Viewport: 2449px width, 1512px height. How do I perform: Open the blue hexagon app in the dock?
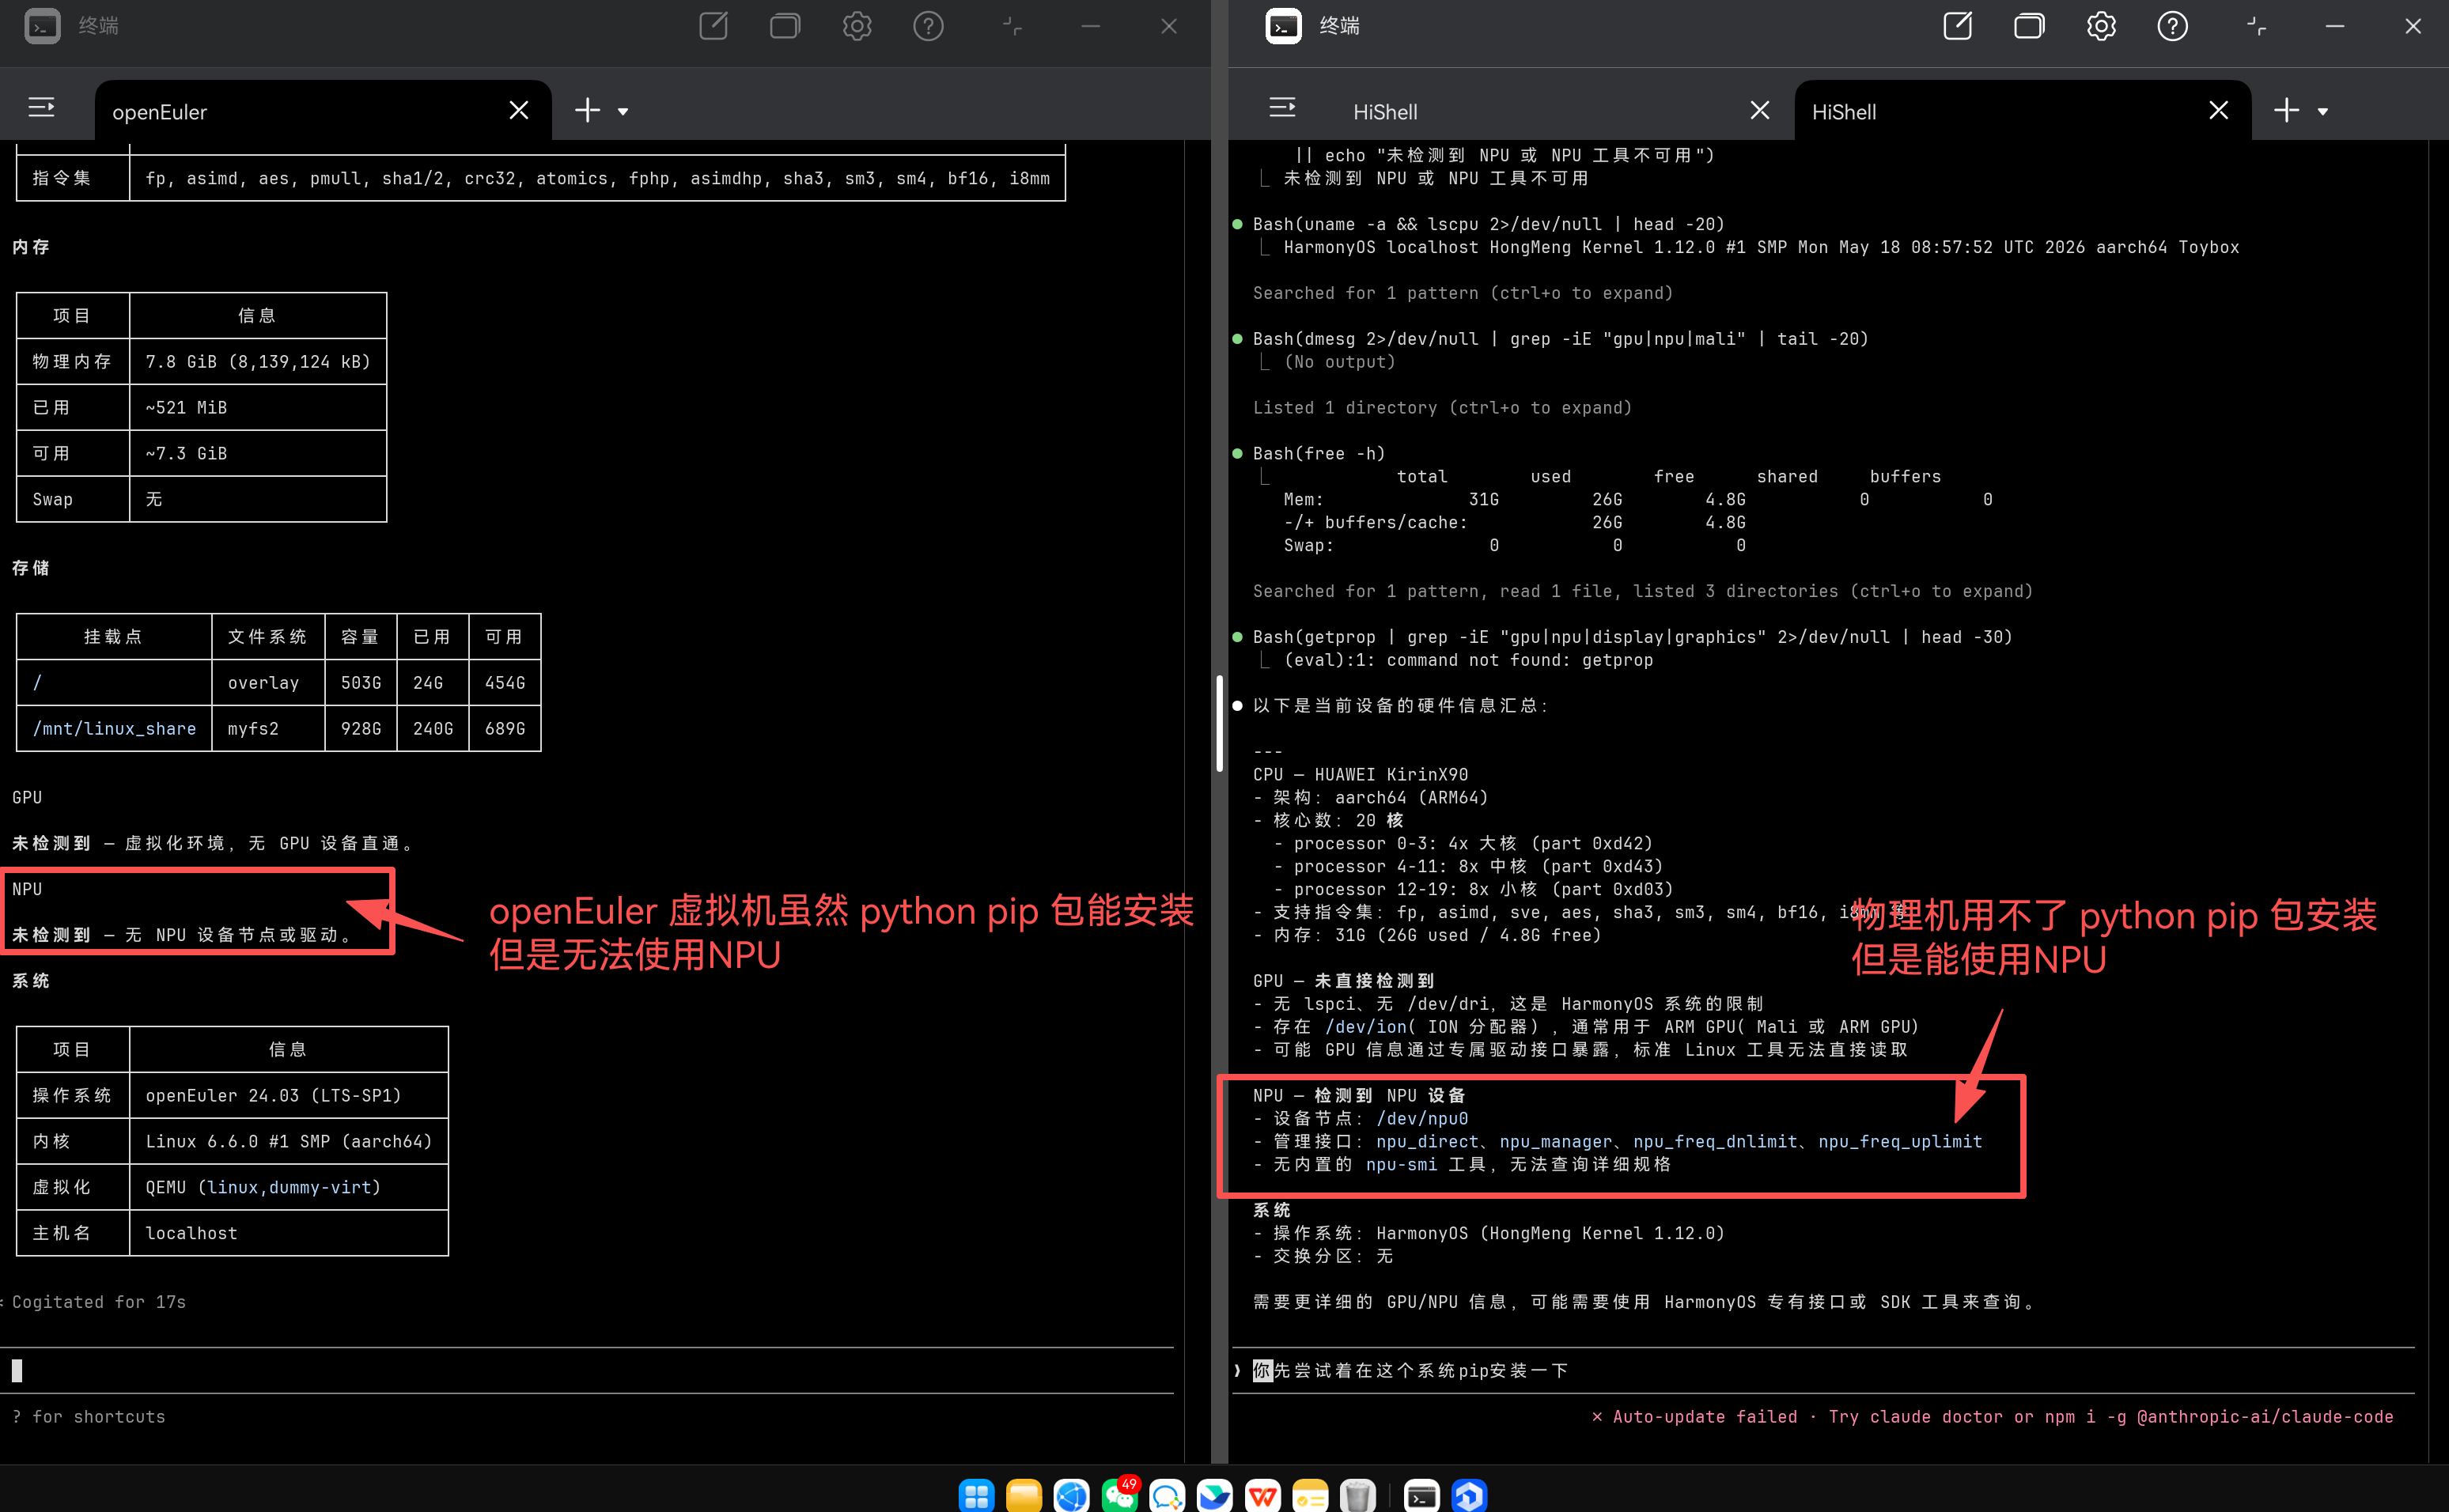pyautogui.click(x=1469, y=1495)
